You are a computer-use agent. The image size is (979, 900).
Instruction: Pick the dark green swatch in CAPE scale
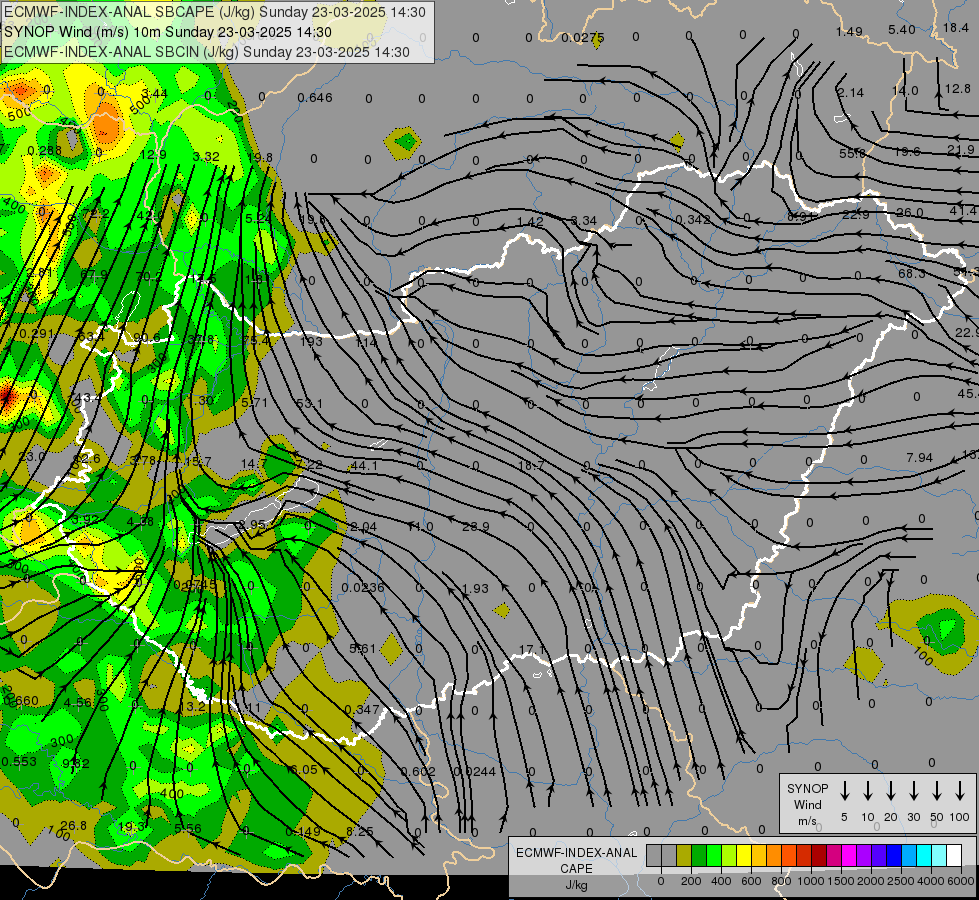pyautogui.click(x=699, y=855)
